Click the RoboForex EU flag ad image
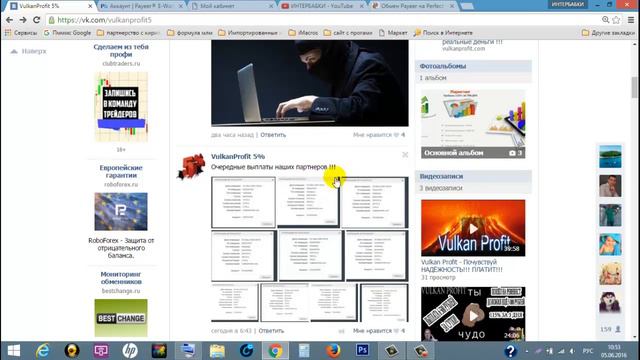The height and width of the screenshot is (360, 640). tap(121, 211)
